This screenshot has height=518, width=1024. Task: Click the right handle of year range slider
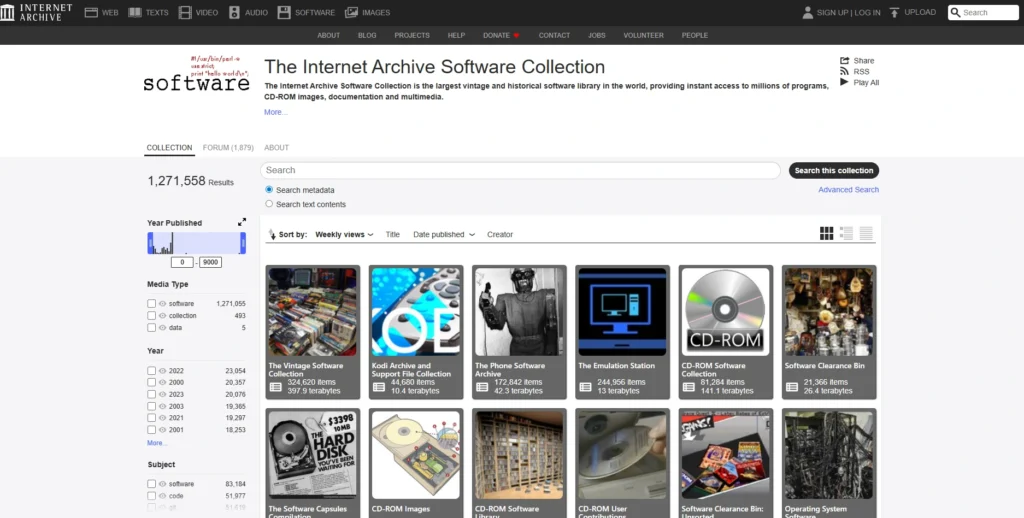243,243
